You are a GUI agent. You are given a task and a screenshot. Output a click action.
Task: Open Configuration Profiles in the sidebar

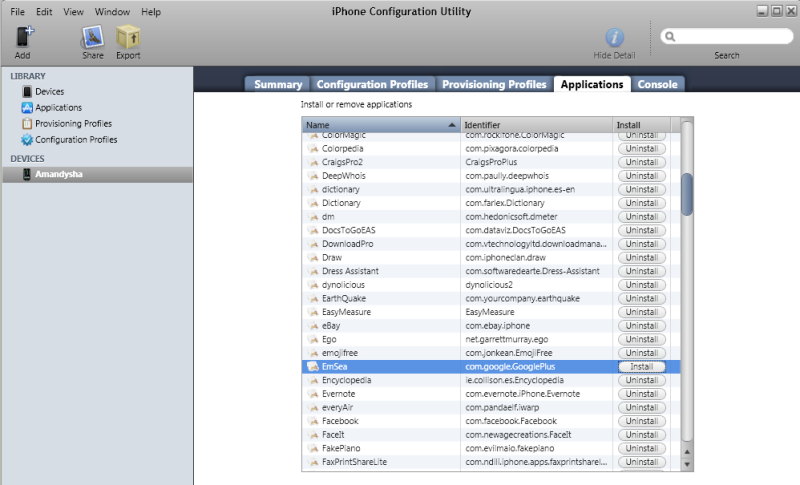[76, 139]
